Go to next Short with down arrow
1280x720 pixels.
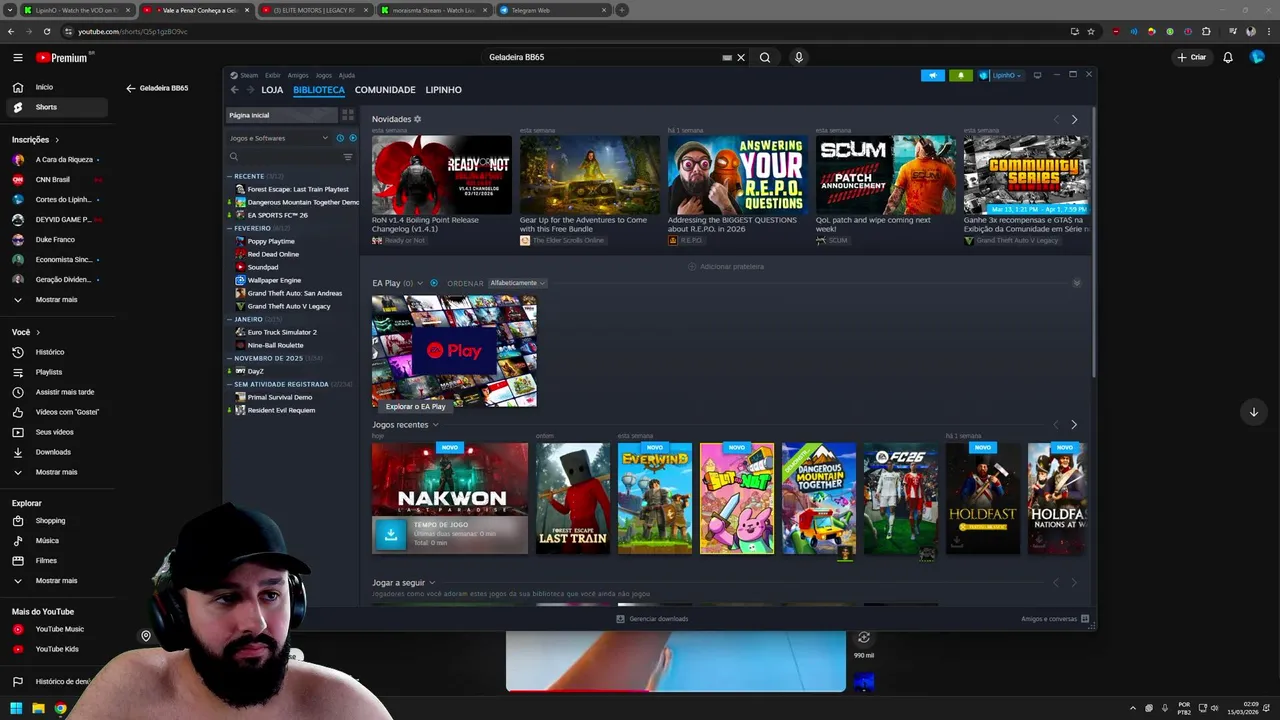tap(1253, 412)
